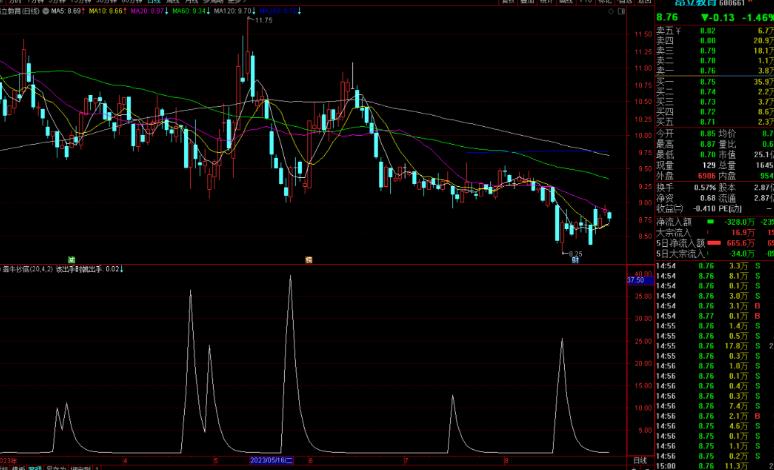
Task: Click the 收益 -0.410 value
Action: (705, 208)
